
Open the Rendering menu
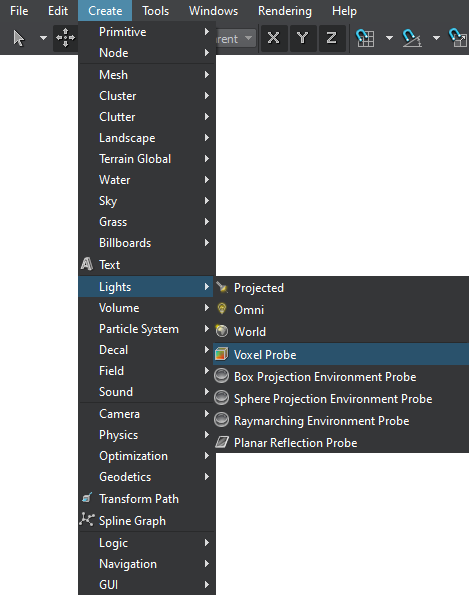(x=285, y=11)
